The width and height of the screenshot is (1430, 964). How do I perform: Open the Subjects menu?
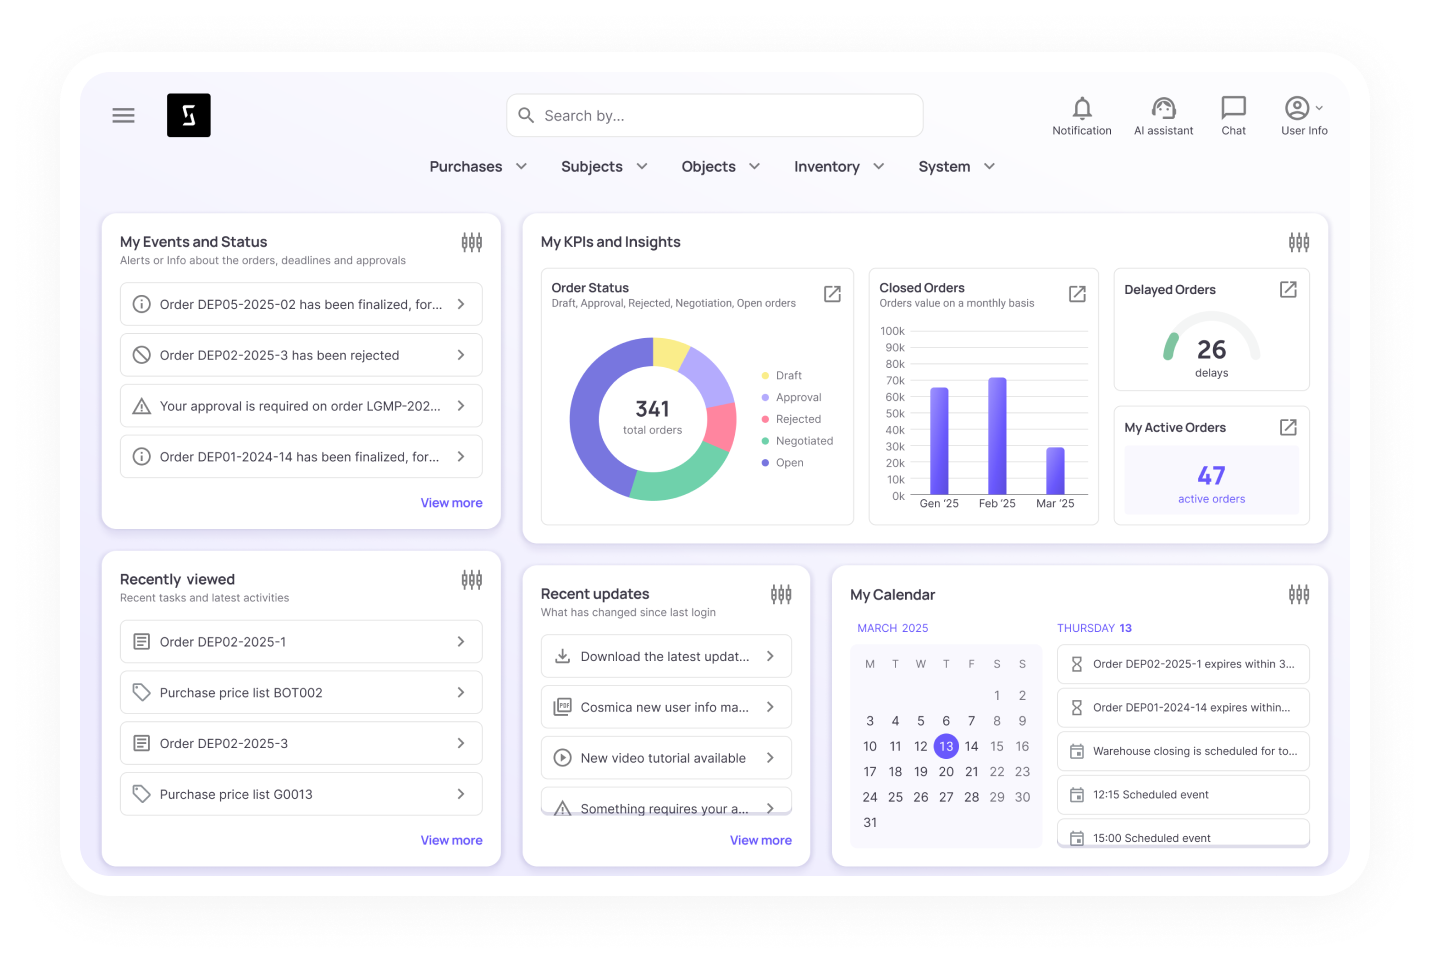pos(604,167)
